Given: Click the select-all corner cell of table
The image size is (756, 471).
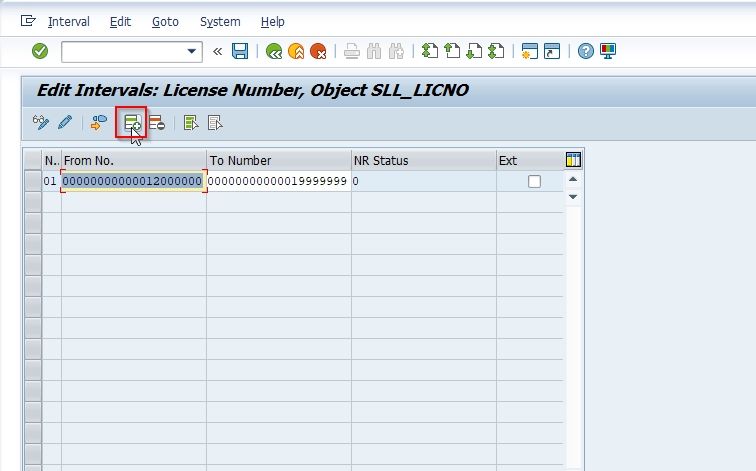Looking at the screenshot, I should pos(33,160).
